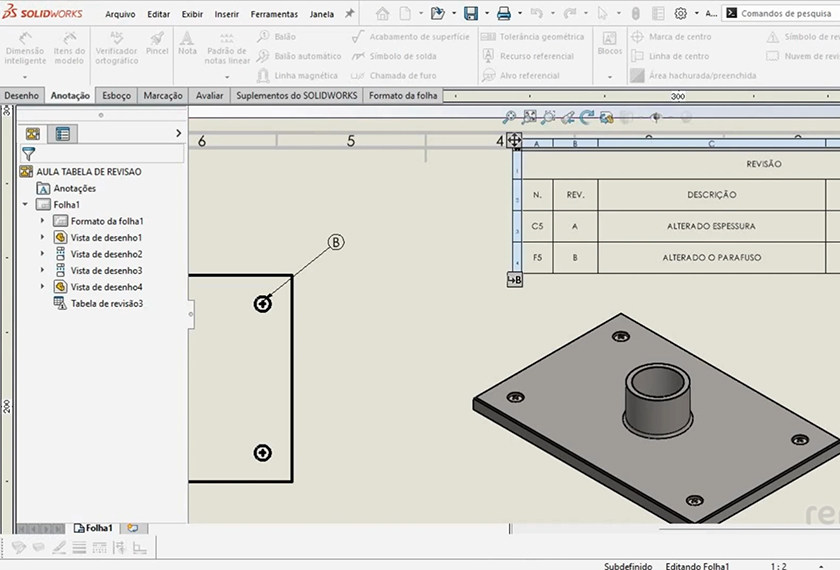Viewport: 840px width, 570px height.
Task: Click the filter funnel icon in tree
Action: (x=29, y=154)
